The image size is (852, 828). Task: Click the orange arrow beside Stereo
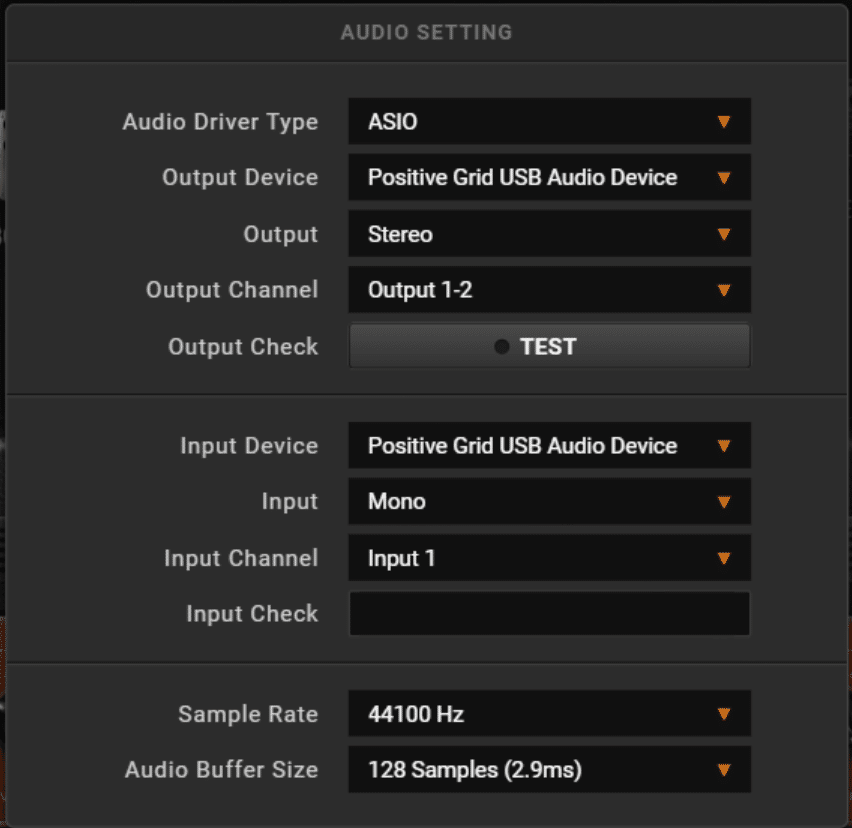[x=723, y=234]
